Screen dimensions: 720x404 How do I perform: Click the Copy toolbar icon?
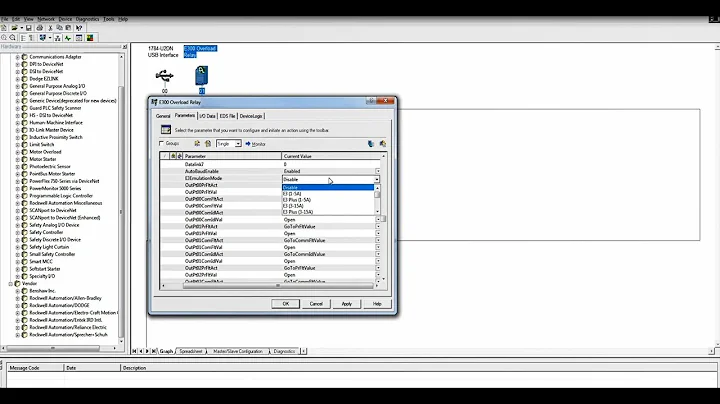(x=59, y=28)
